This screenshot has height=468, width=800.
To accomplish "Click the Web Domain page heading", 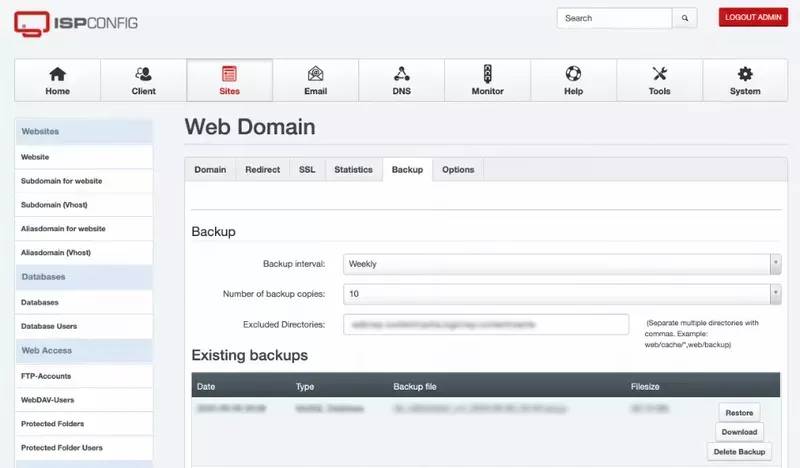I will click(x=250, y=127).
